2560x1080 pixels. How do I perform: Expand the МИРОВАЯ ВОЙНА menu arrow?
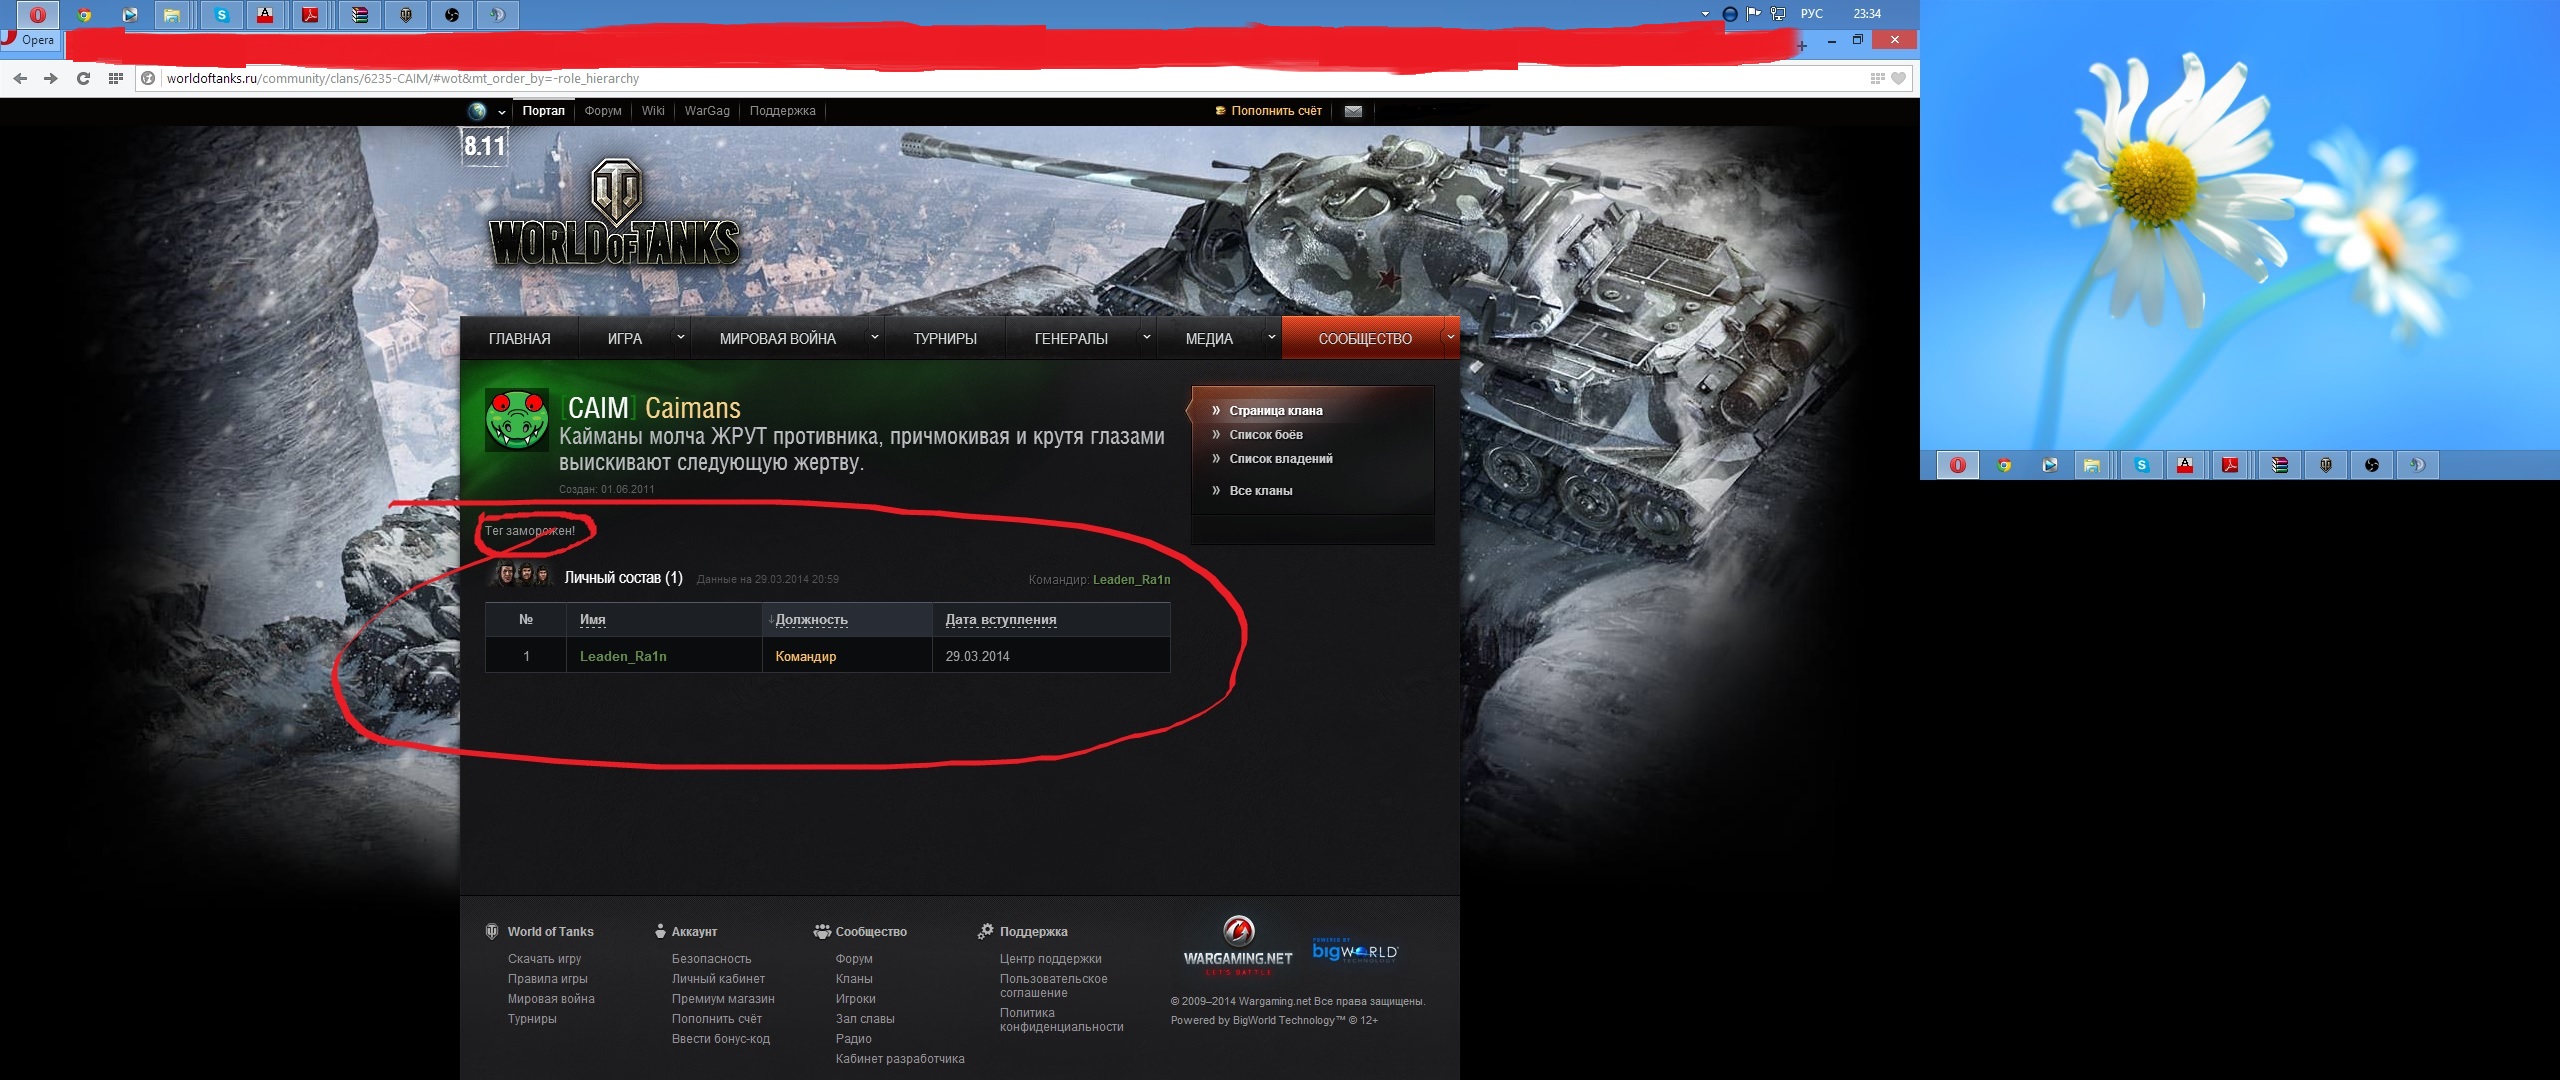click(874, 337)
